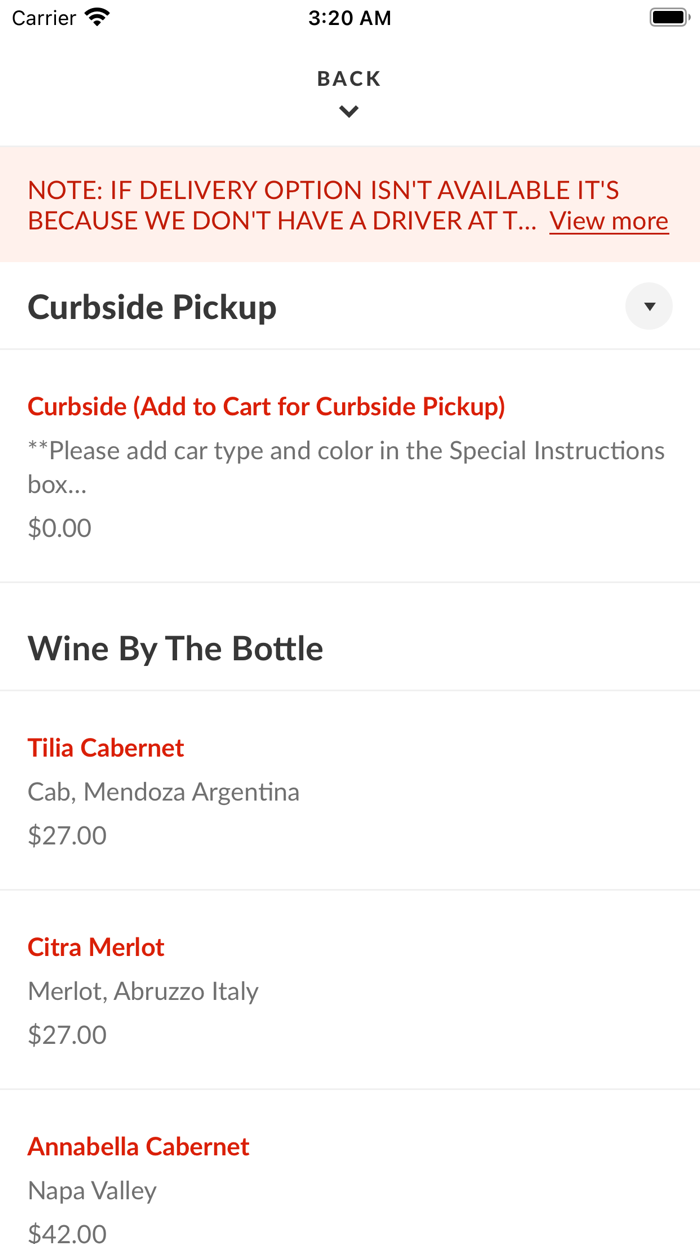Viewport: 700px width, 1244px height.
Task: Tap the circled dropdown arrow beside Curbside Pickup
Action: (649, 306)
